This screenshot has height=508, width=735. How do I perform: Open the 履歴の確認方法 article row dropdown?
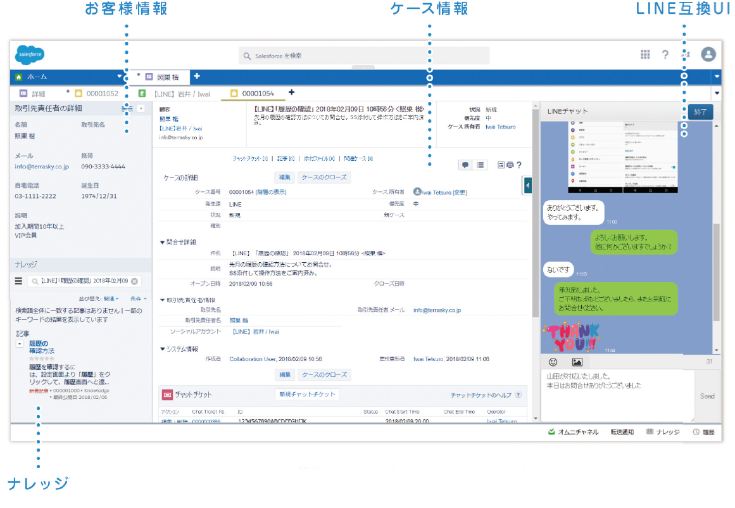pos(20,344)
